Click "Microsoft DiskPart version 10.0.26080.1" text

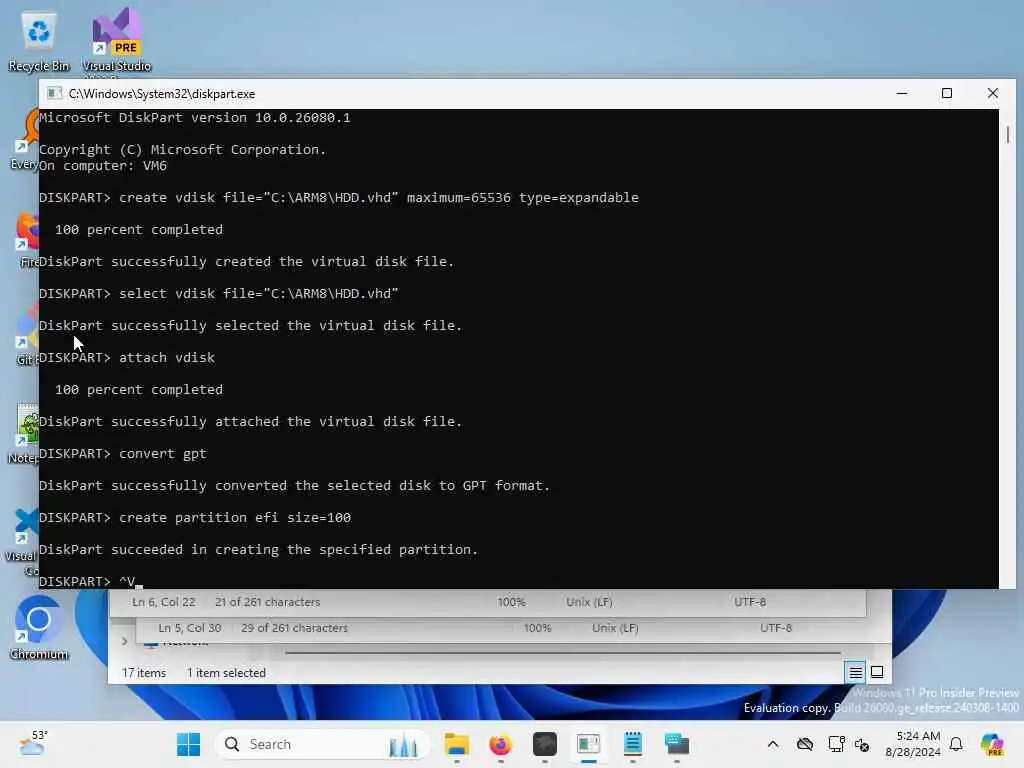pos(195,118)
